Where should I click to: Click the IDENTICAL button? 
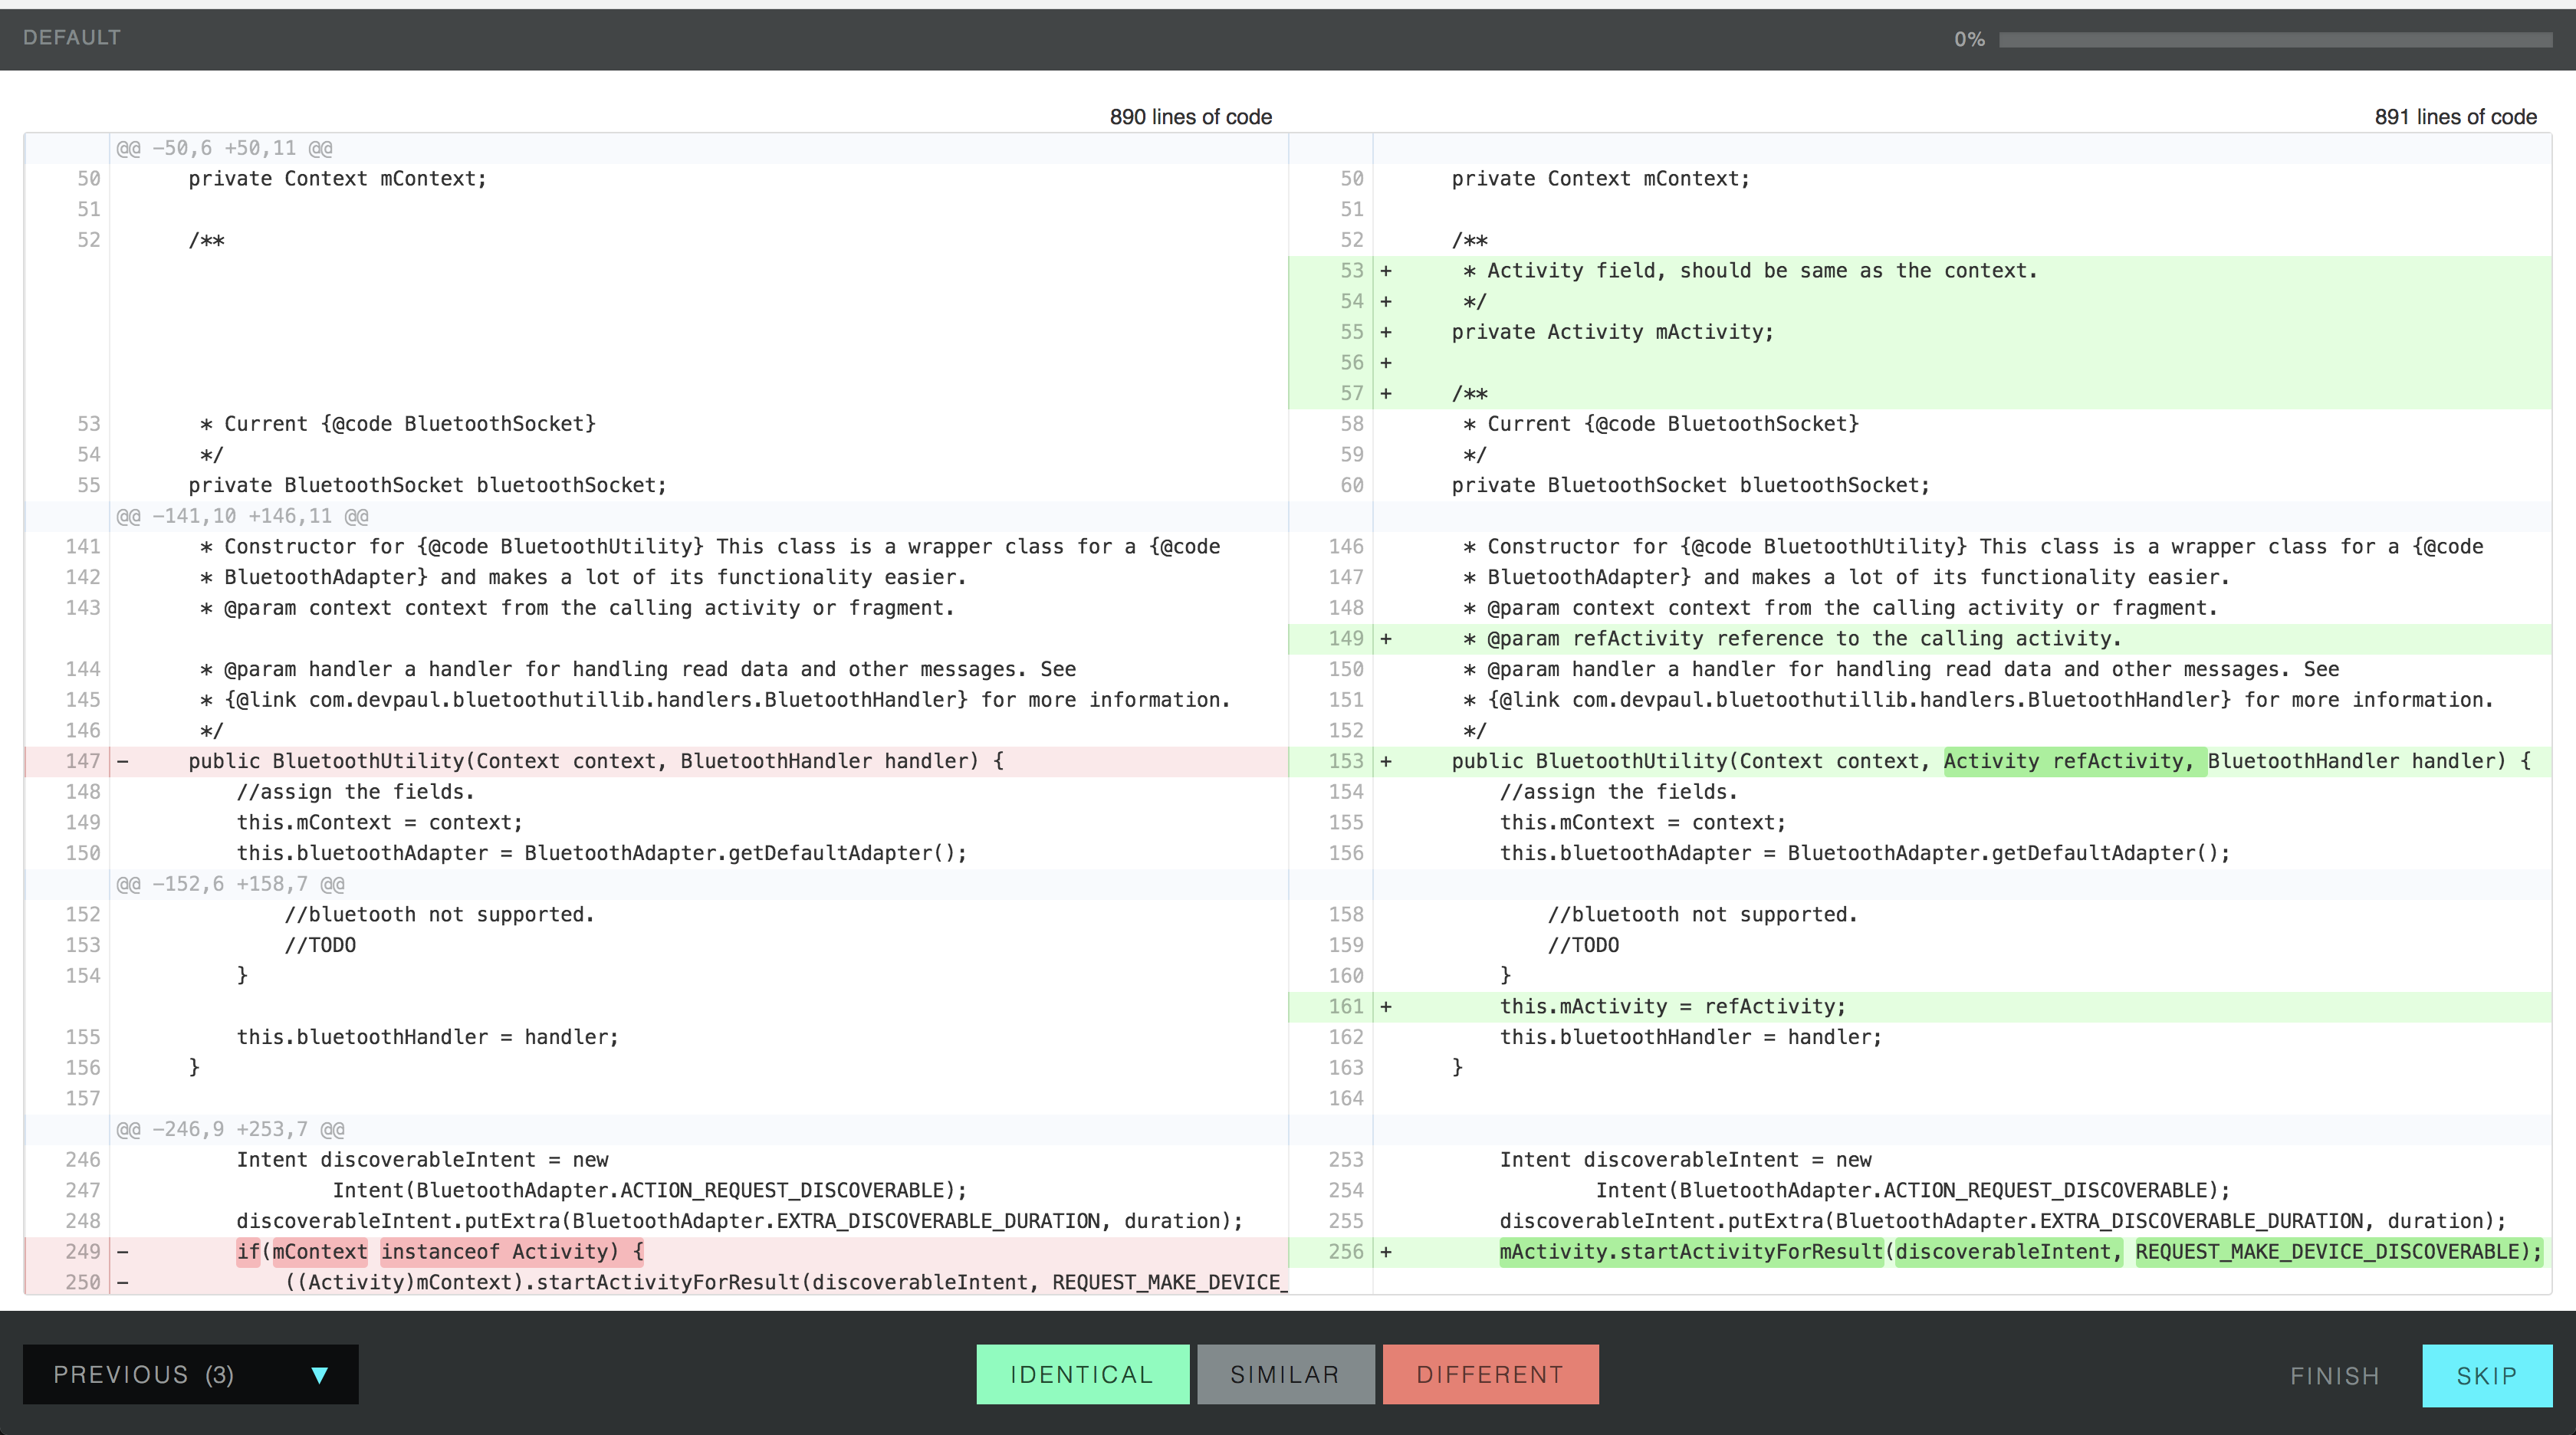[x=1082, y=1374]
